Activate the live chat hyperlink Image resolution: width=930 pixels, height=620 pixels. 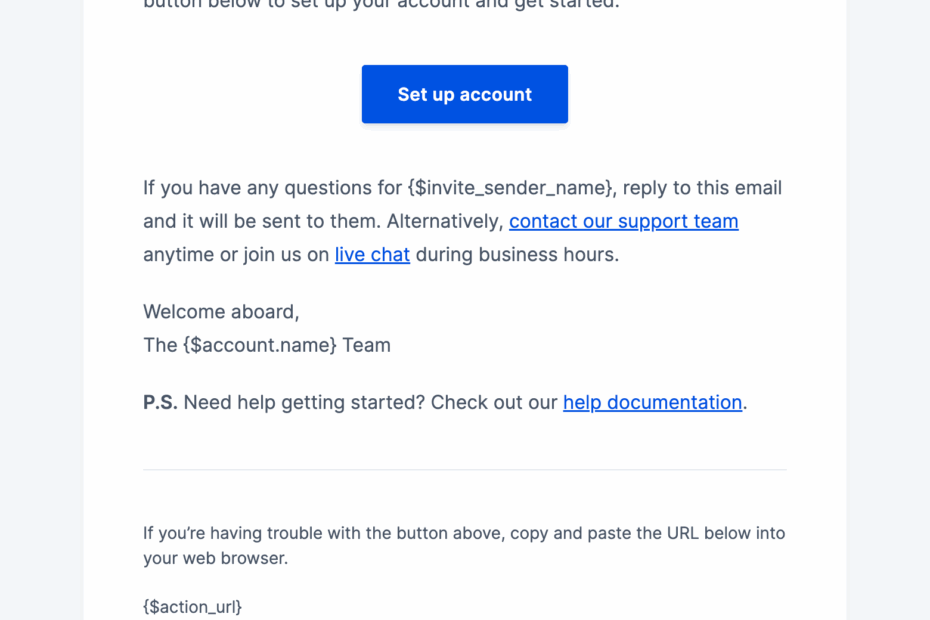[x=371, y=254]
